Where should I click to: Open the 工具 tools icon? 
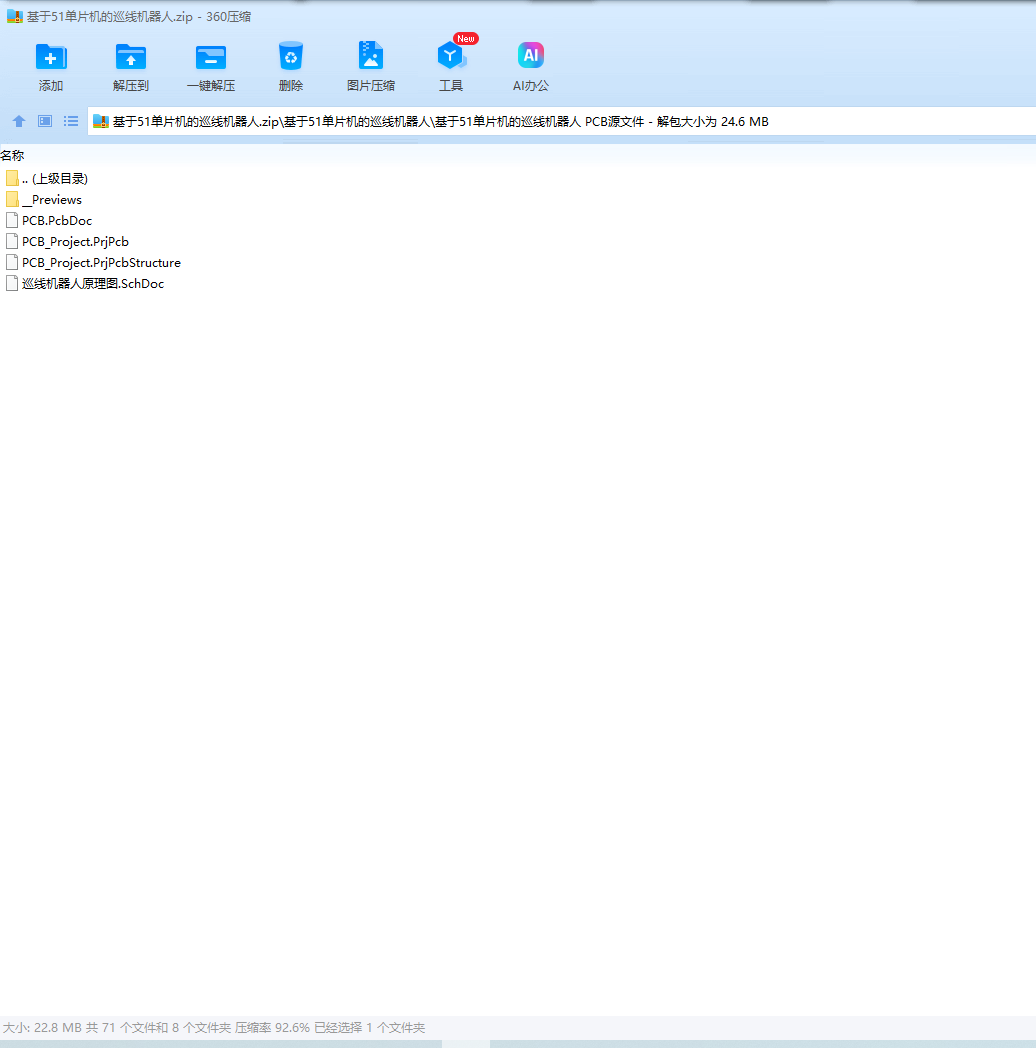(451, 56)
